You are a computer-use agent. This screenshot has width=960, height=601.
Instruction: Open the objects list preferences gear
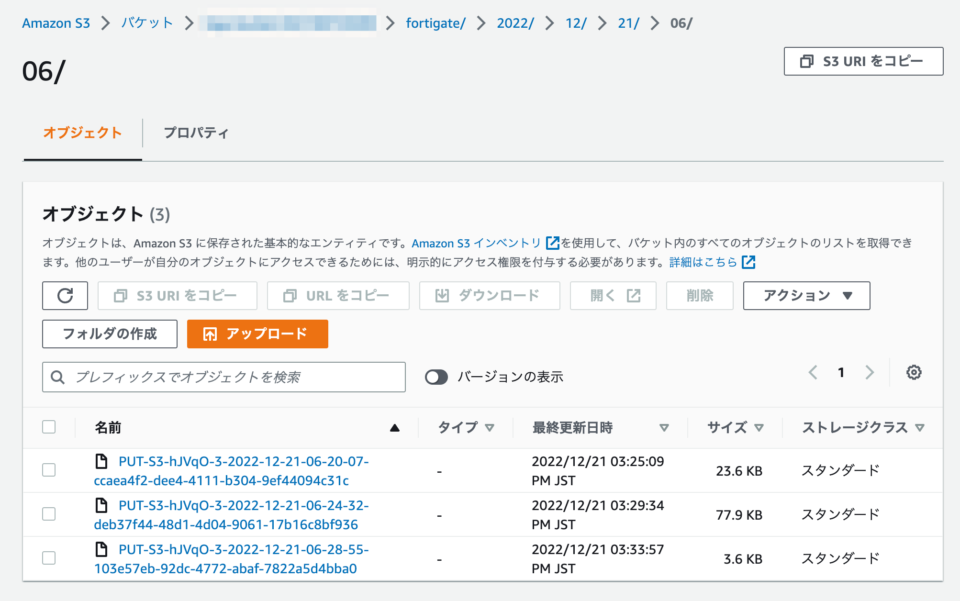click(913, 372)
